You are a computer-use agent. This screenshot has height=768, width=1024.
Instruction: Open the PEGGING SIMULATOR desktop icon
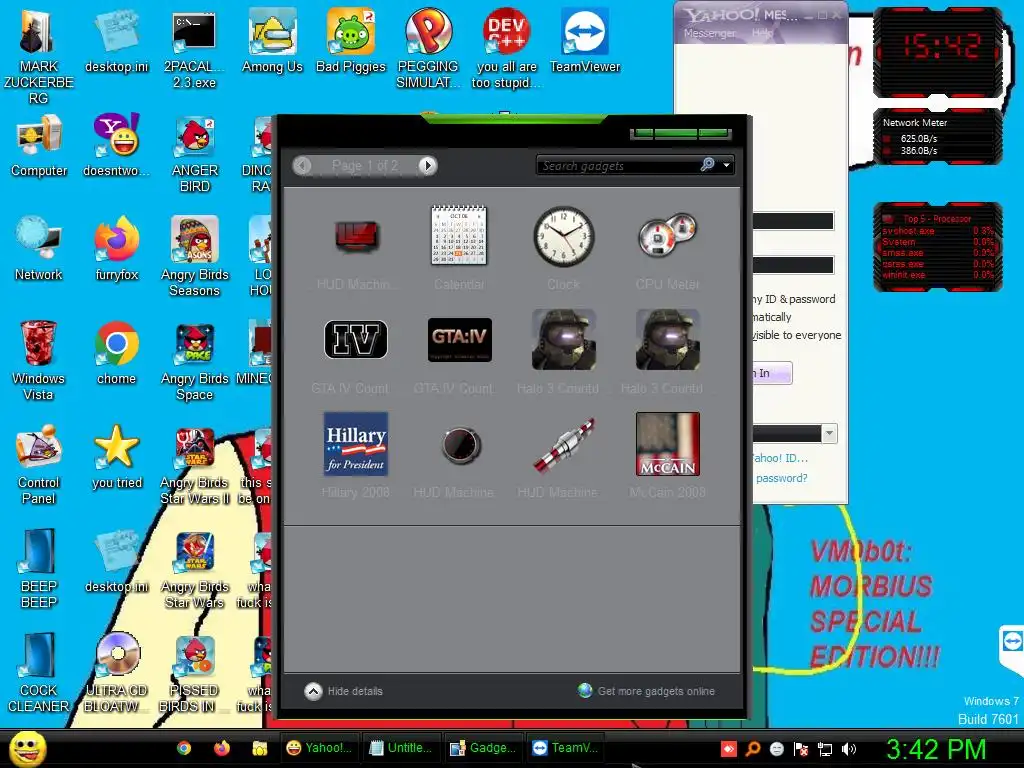(x=428, y=49)
